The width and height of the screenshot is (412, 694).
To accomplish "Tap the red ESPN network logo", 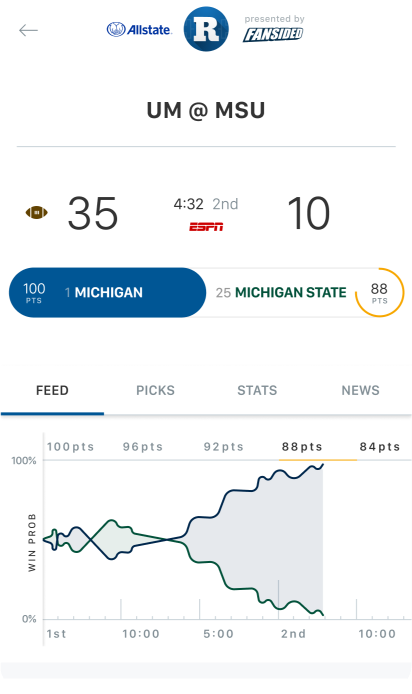I will pyautogui.click(x=206, y=227).
